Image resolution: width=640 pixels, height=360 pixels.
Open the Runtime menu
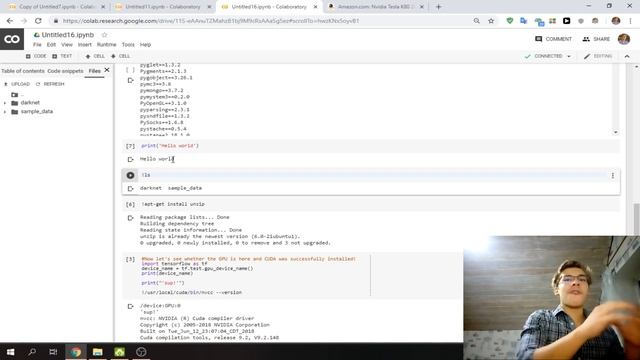pyautogui.click(x=107, y=44)
